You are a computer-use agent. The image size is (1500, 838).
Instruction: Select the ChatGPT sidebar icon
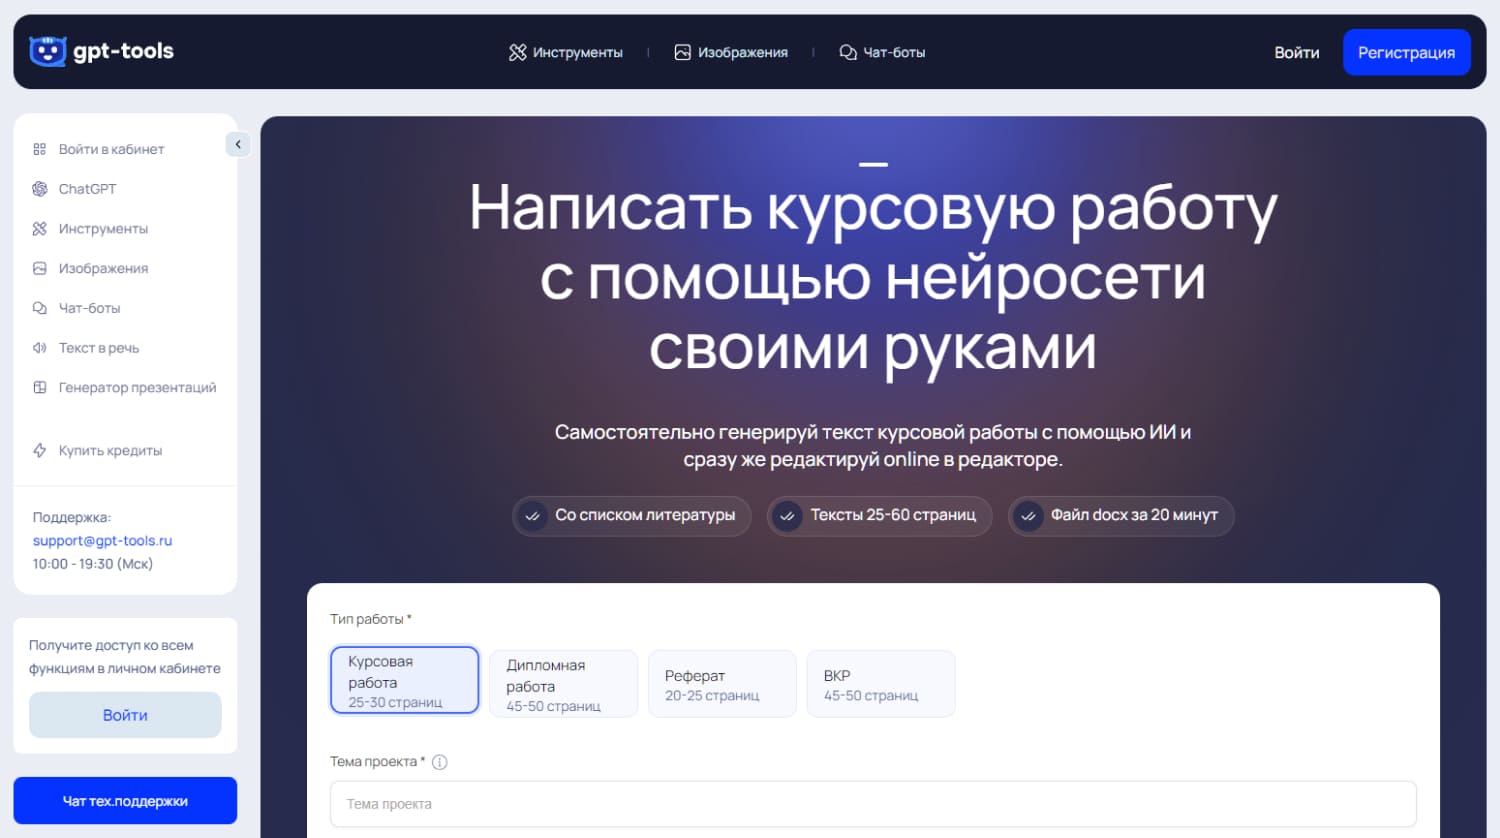pyautogui.click(x=39, y=188)
